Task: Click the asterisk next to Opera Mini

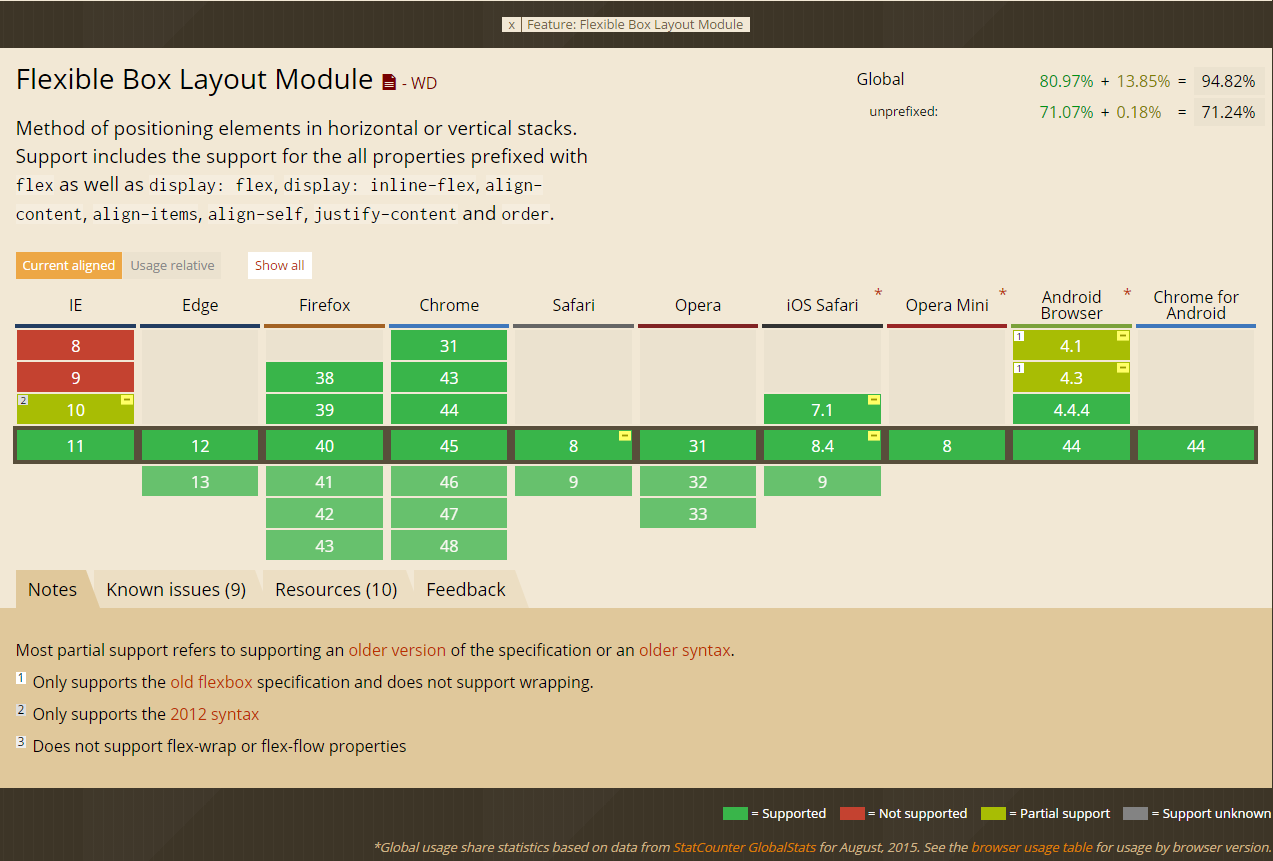Action: coord(1003,294)
